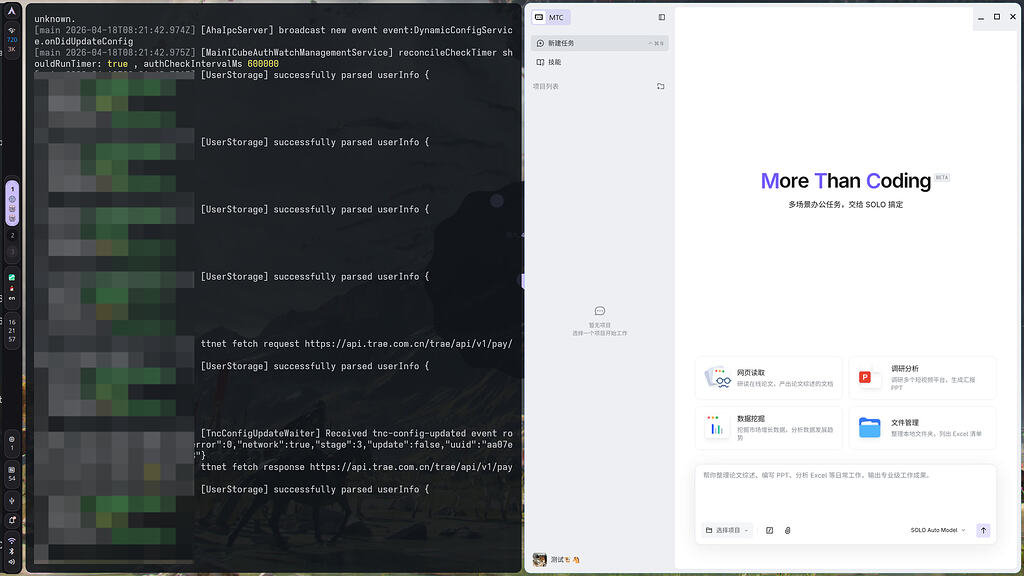Click the blue folder icon on 文件管理 card
This screenshot has width=1024, height=576.
(869, 428)
